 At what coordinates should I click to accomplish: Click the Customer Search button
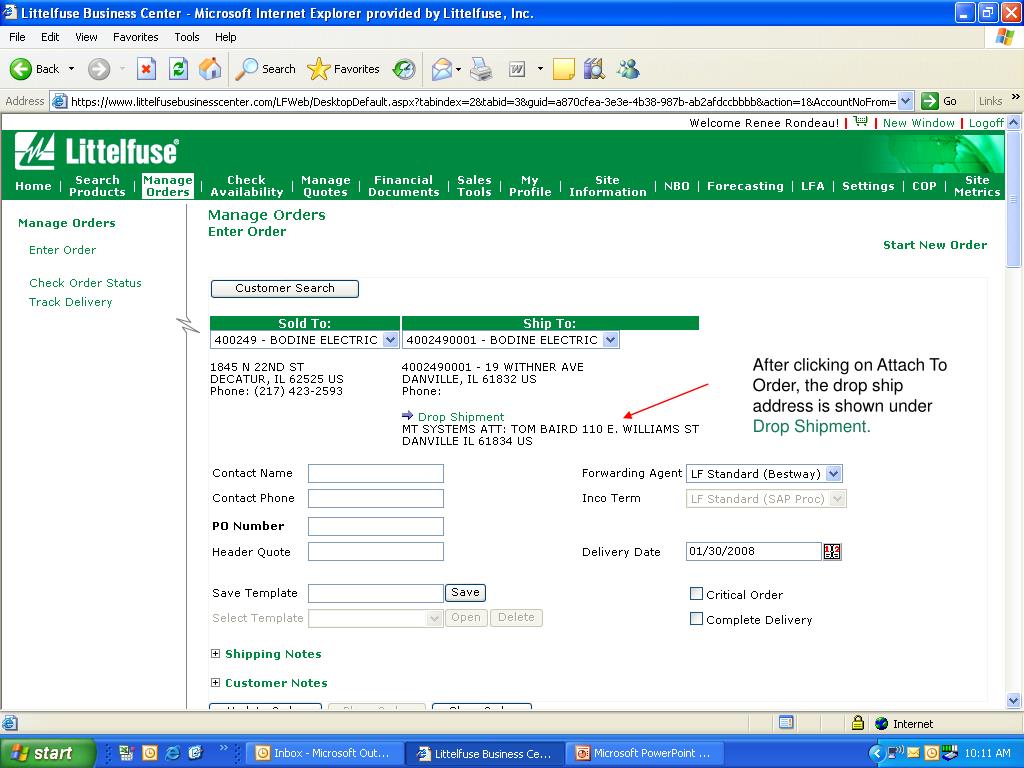[x=285, y=288]
